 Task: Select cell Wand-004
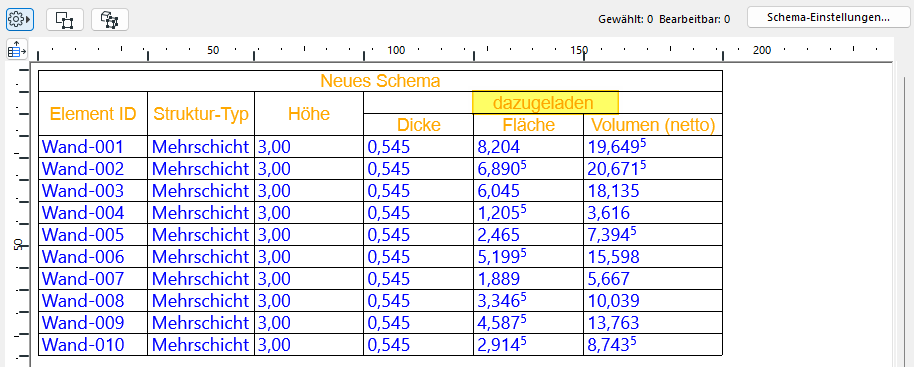93,213
